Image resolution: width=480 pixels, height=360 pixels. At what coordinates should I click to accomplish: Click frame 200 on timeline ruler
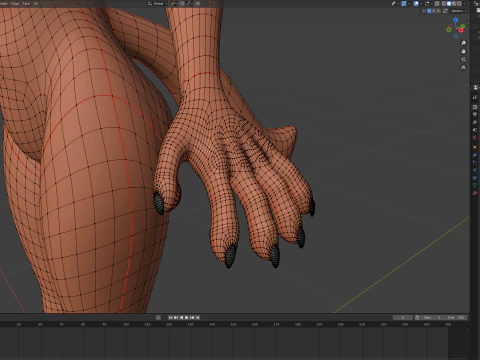[x=340, y=324]
